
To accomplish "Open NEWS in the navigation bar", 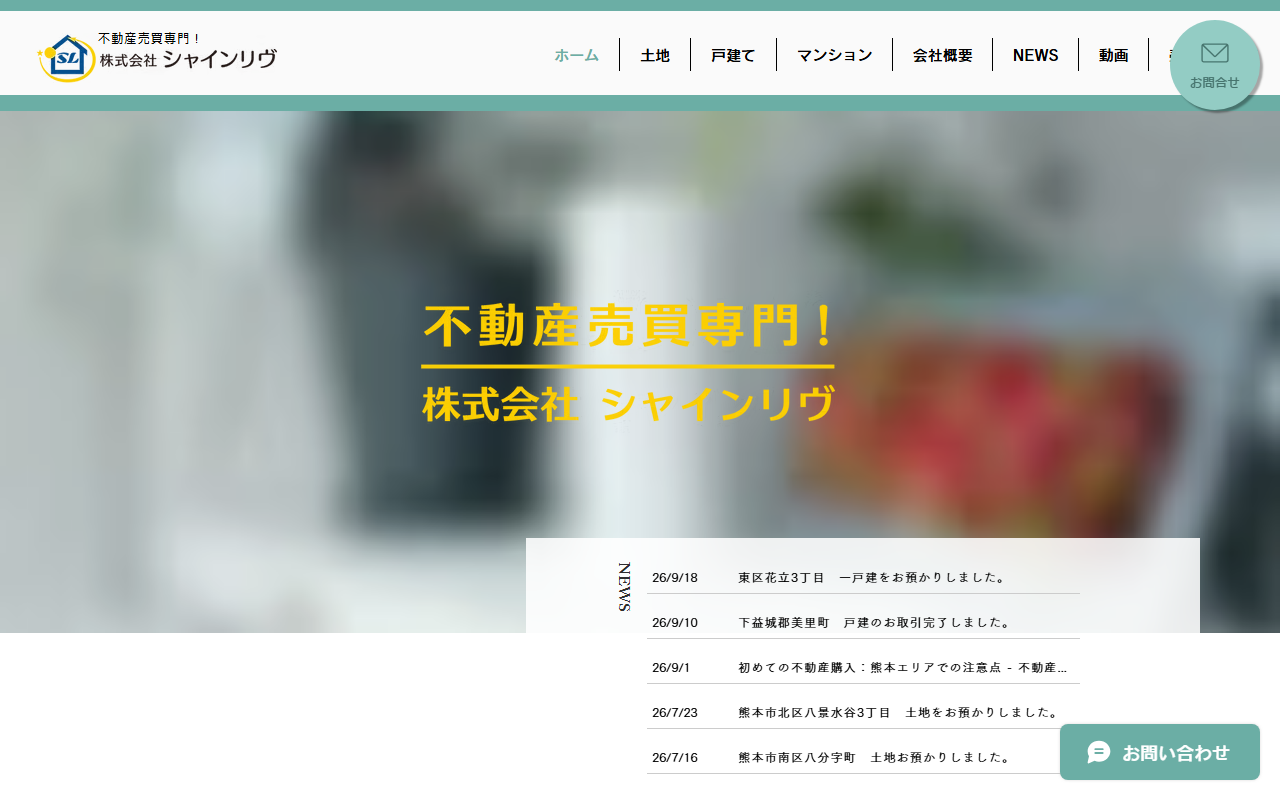I will [x=1035, y=55].
